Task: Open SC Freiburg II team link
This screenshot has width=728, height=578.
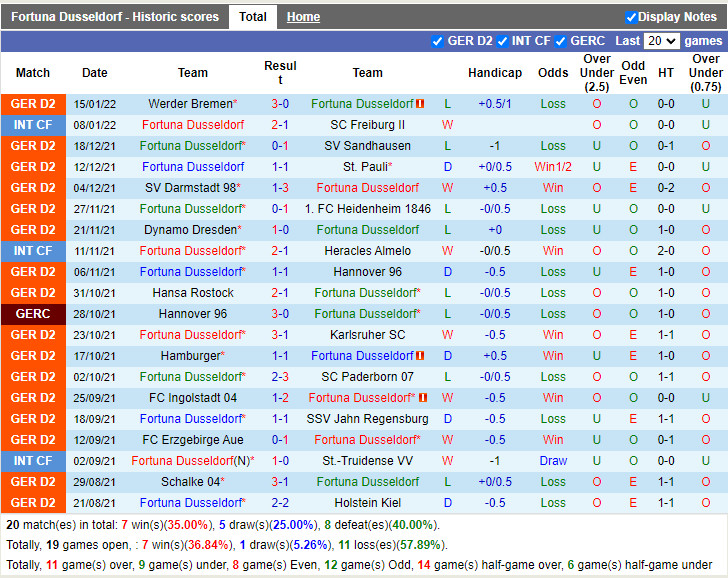Action: 367,125
